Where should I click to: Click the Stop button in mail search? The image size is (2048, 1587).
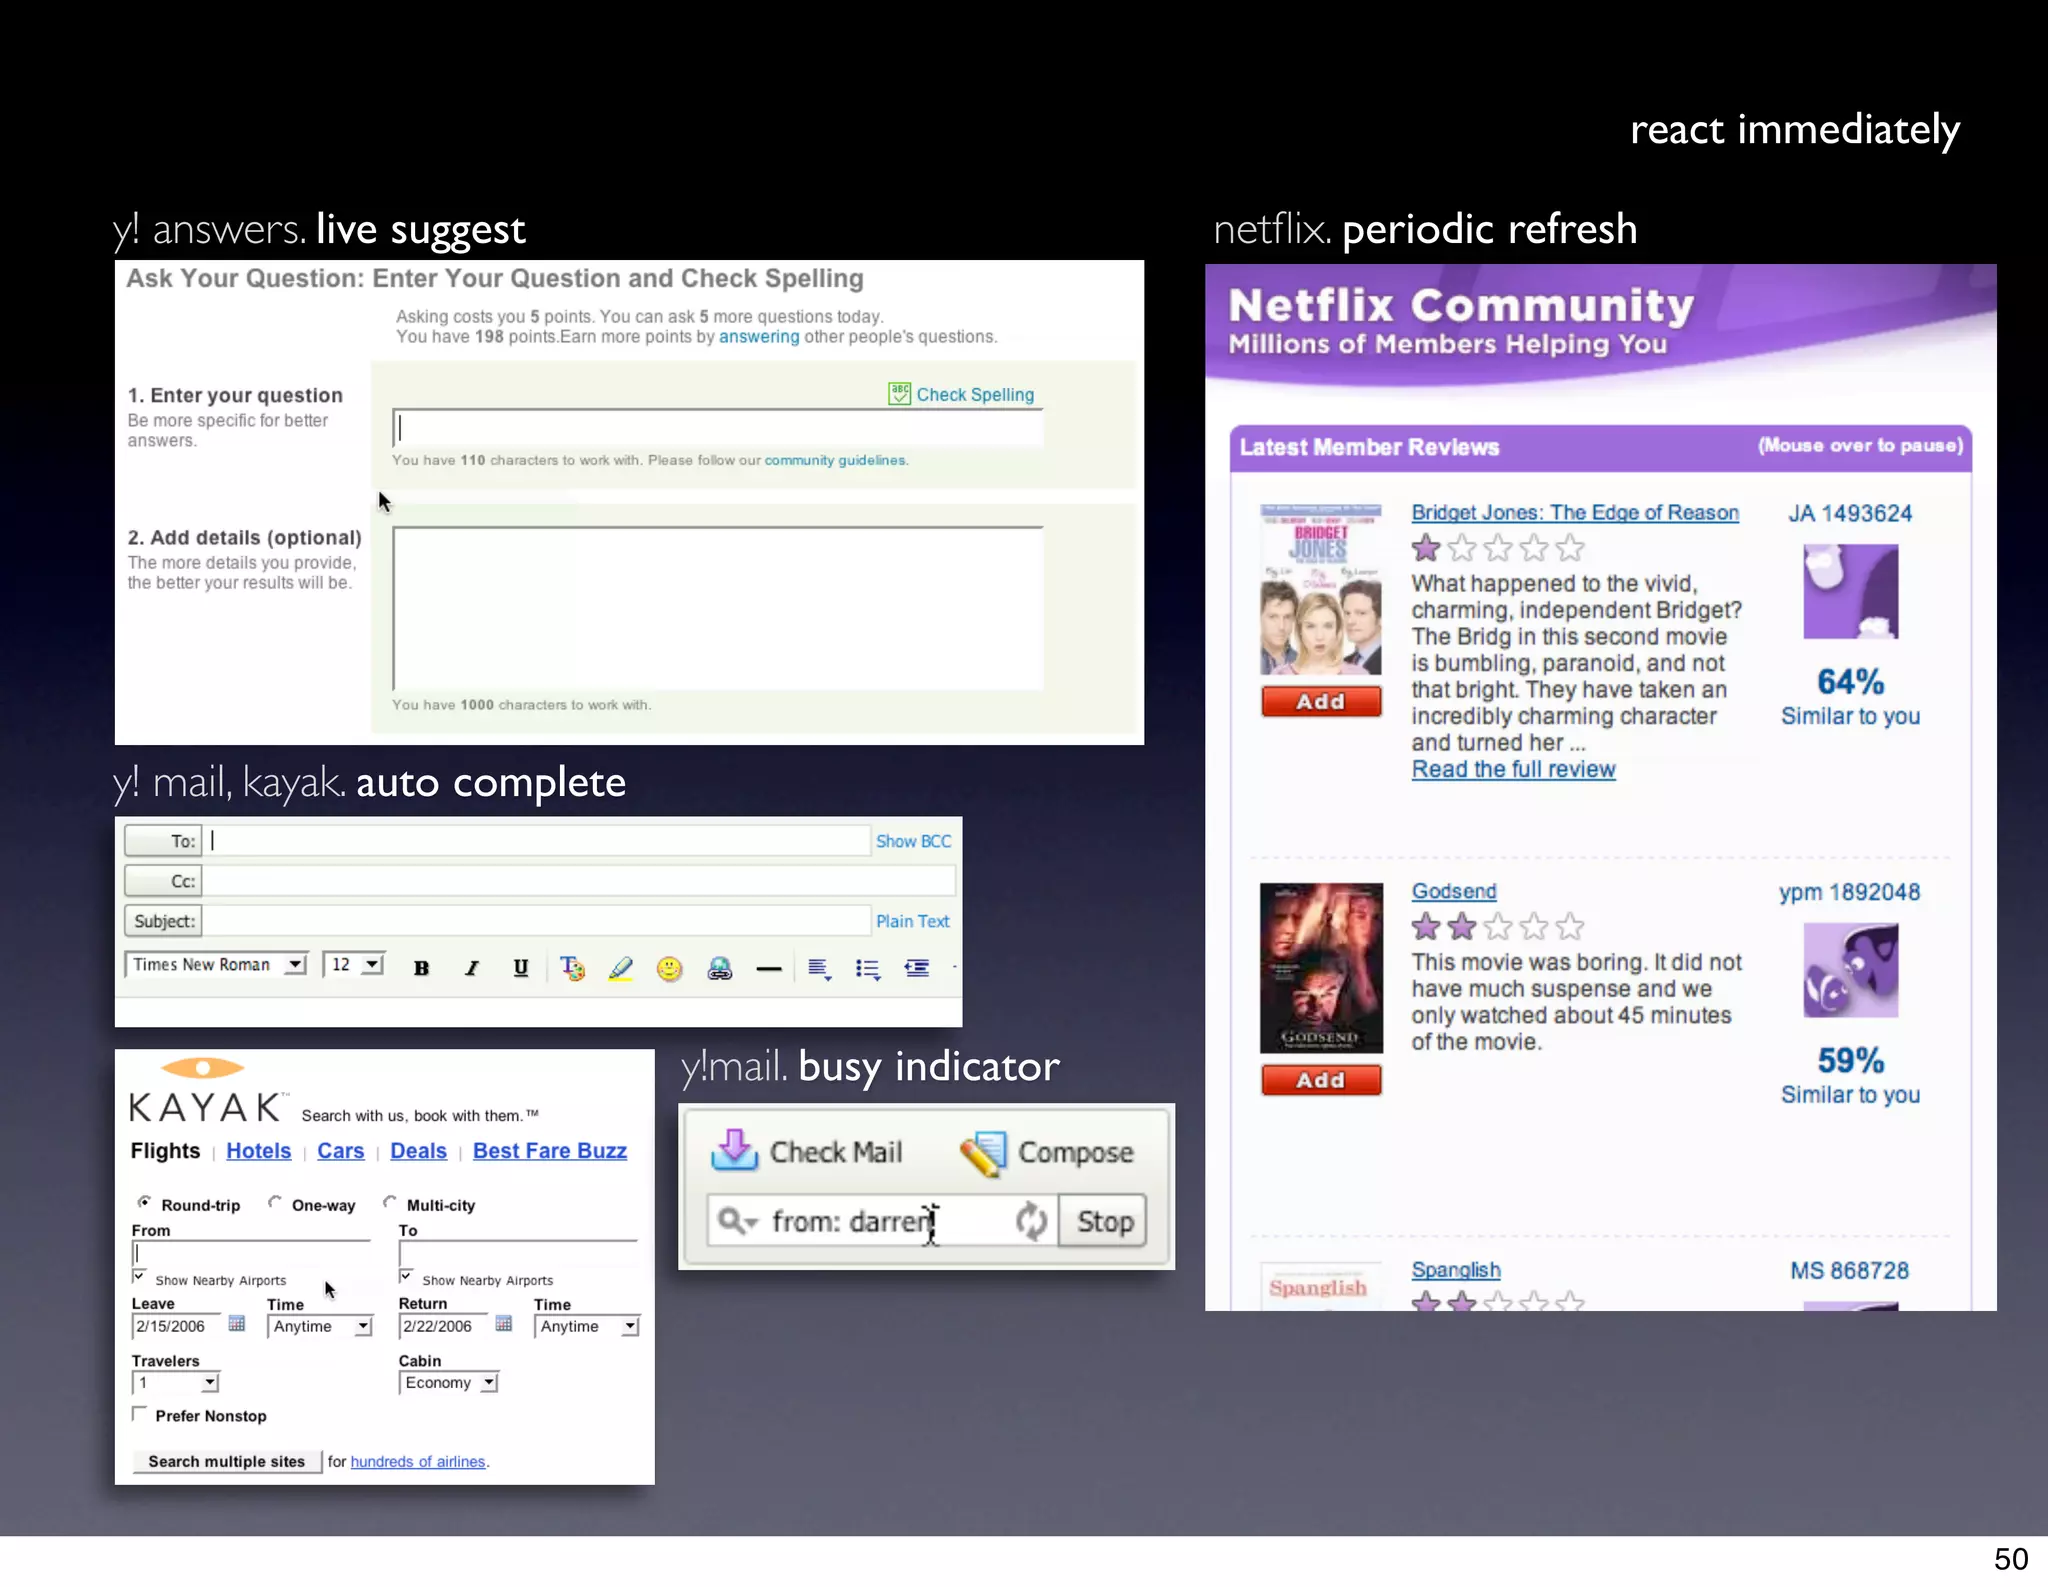click(1104, 1221)
